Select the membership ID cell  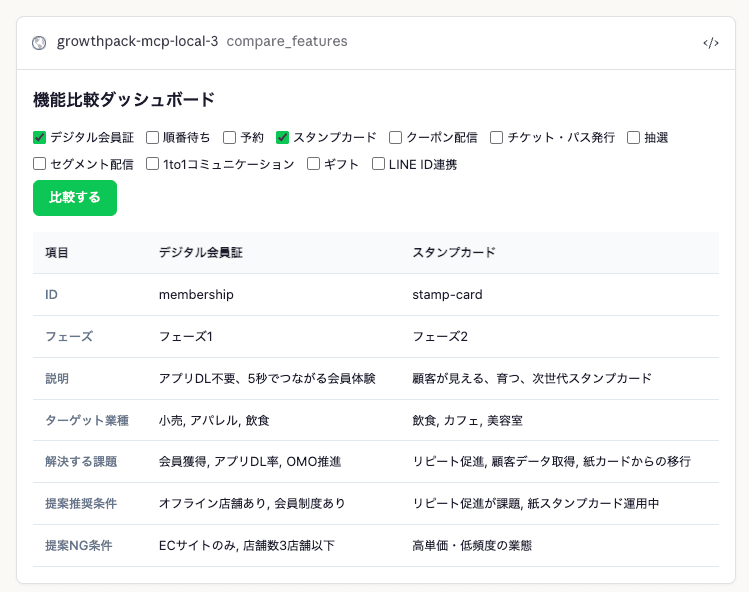(196, 295)
